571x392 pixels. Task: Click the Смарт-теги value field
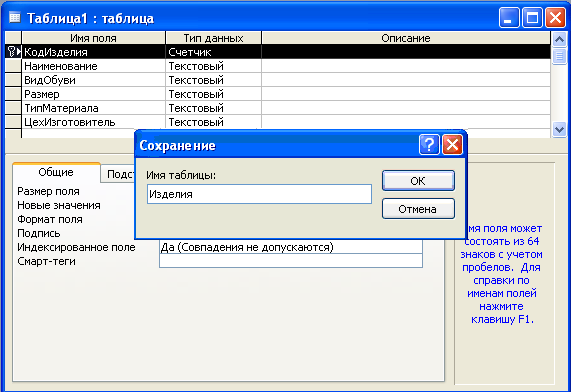tap(291, 261)
